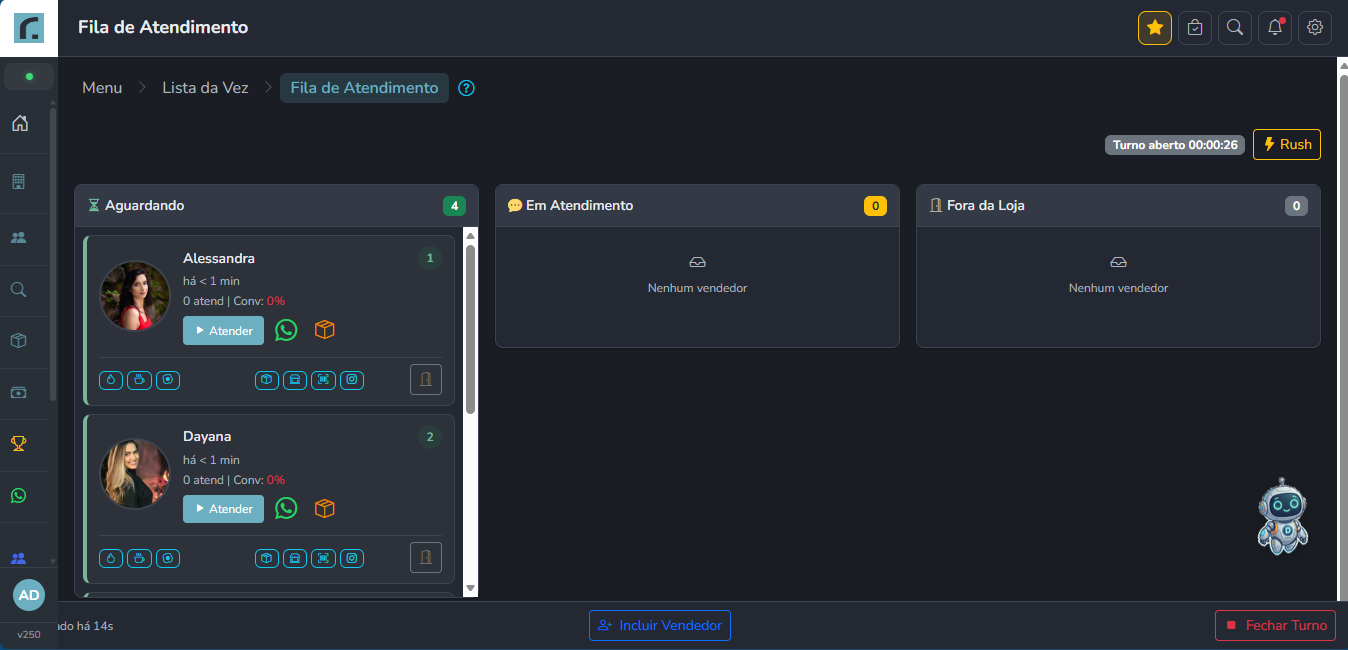The image size is (1348, 650).
Task: Click the Turno aberto timer badge
Action: pyautogui.click(x=1175, y=145)
